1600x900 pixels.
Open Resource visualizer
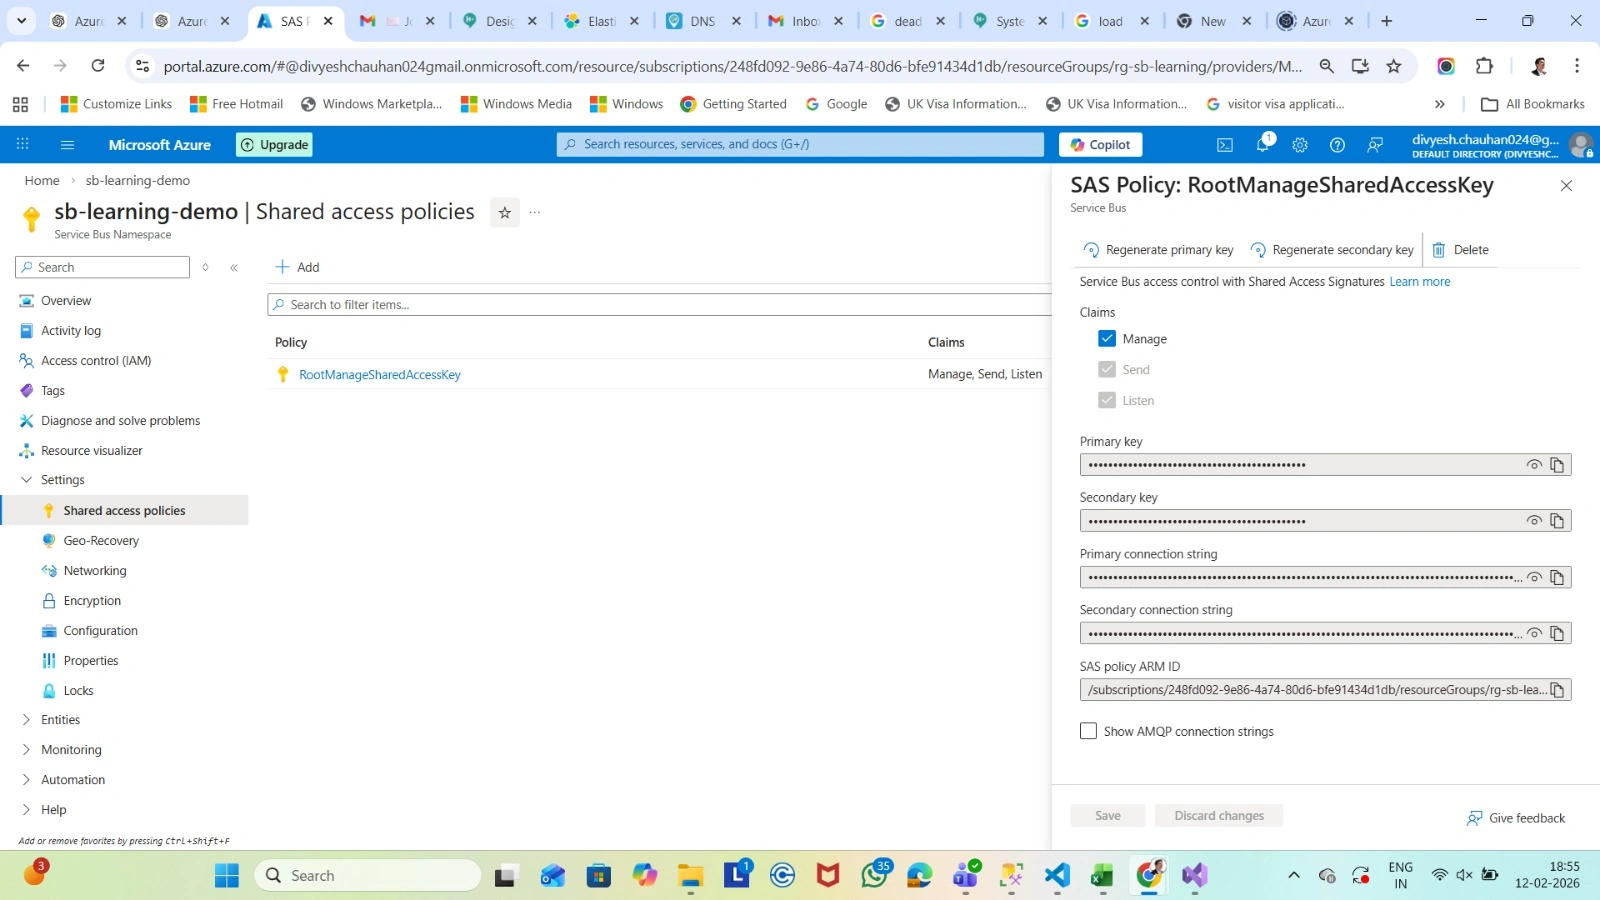[x=92, y=451]
